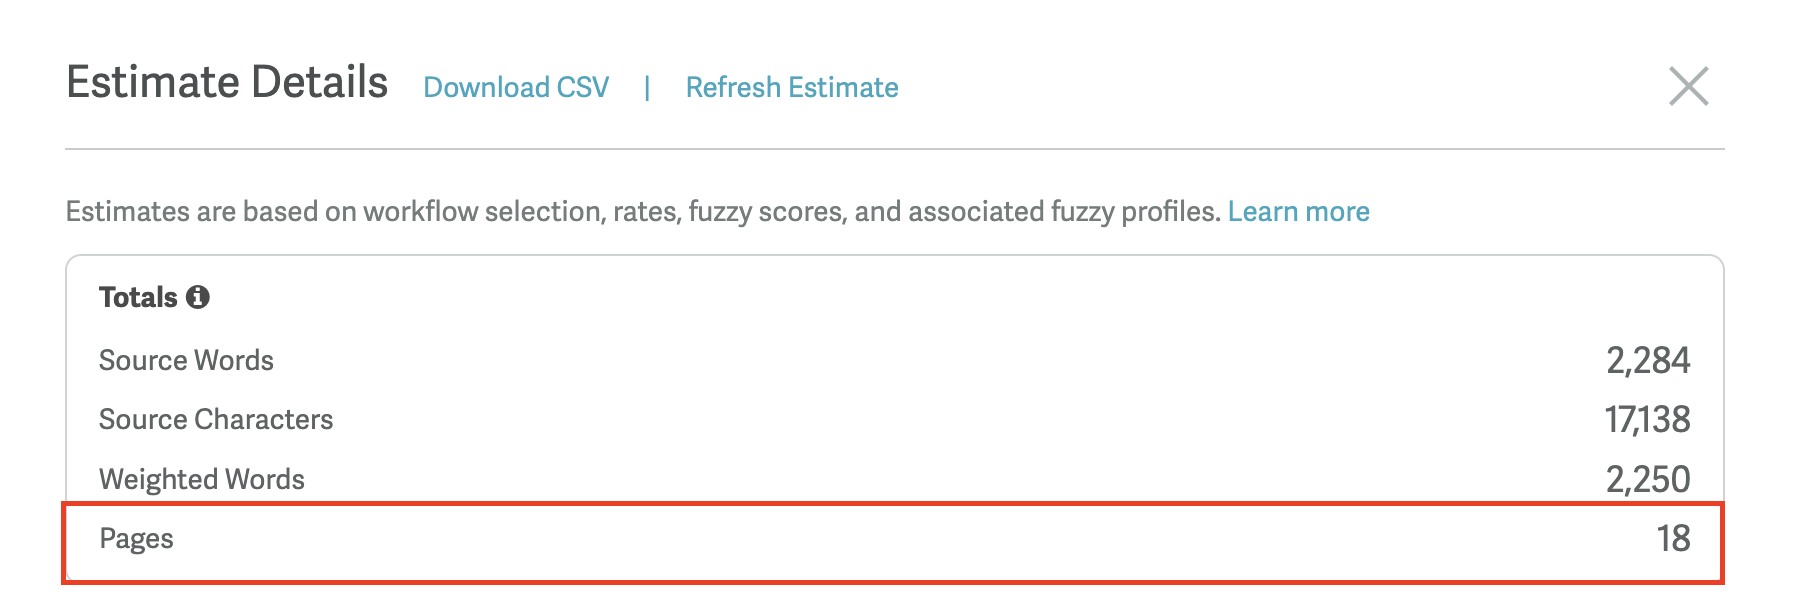The width and height of the screenshot is (1798, 598).
Task: Select the Weighted Words label
Action: pyautogui.click(x=202, y=479)
